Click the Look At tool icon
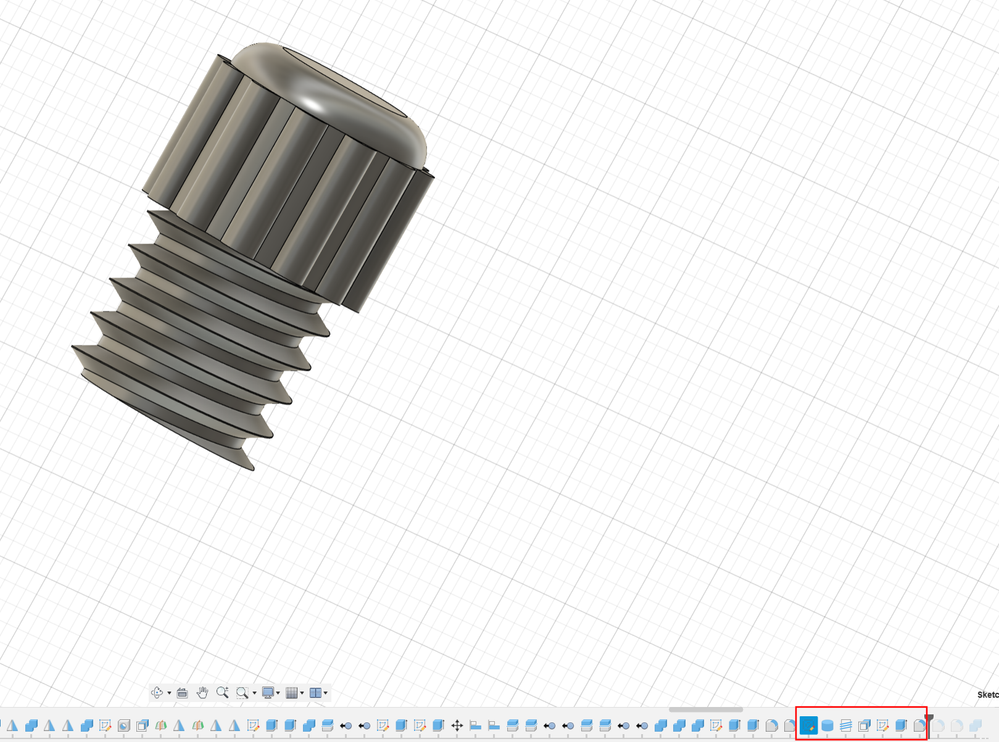 click(x=182, y=692)
